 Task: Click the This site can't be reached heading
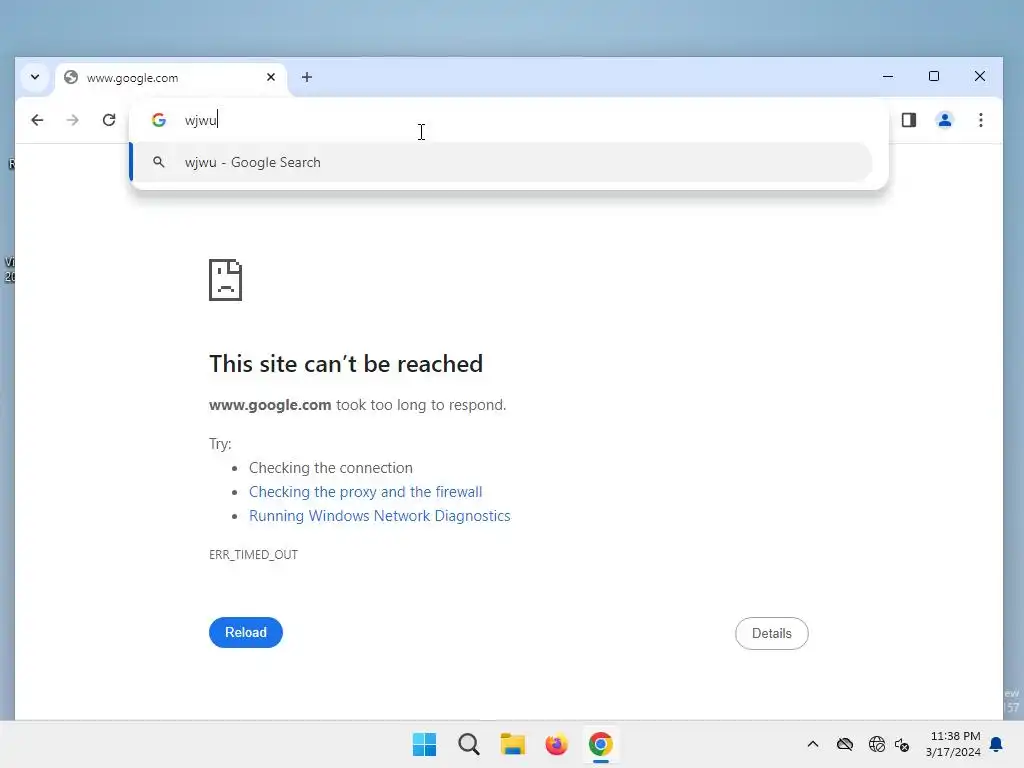click(x=346, y=364)
